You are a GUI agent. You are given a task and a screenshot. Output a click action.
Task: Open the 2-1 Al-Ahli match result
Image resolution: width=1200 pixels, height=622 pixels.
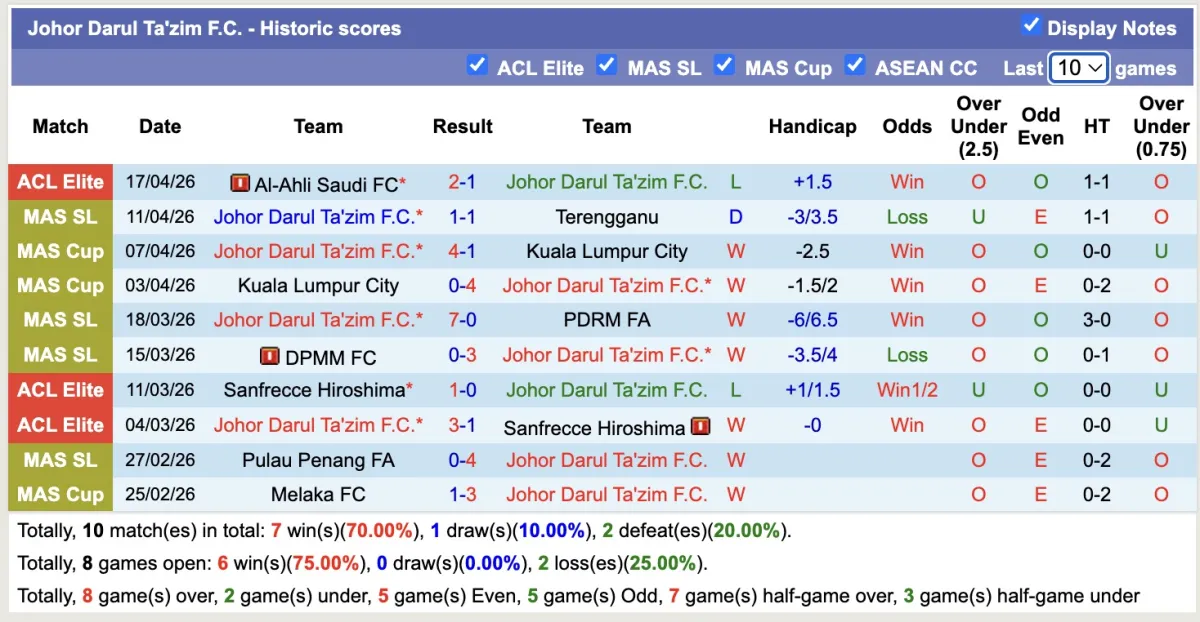[462, 182]
